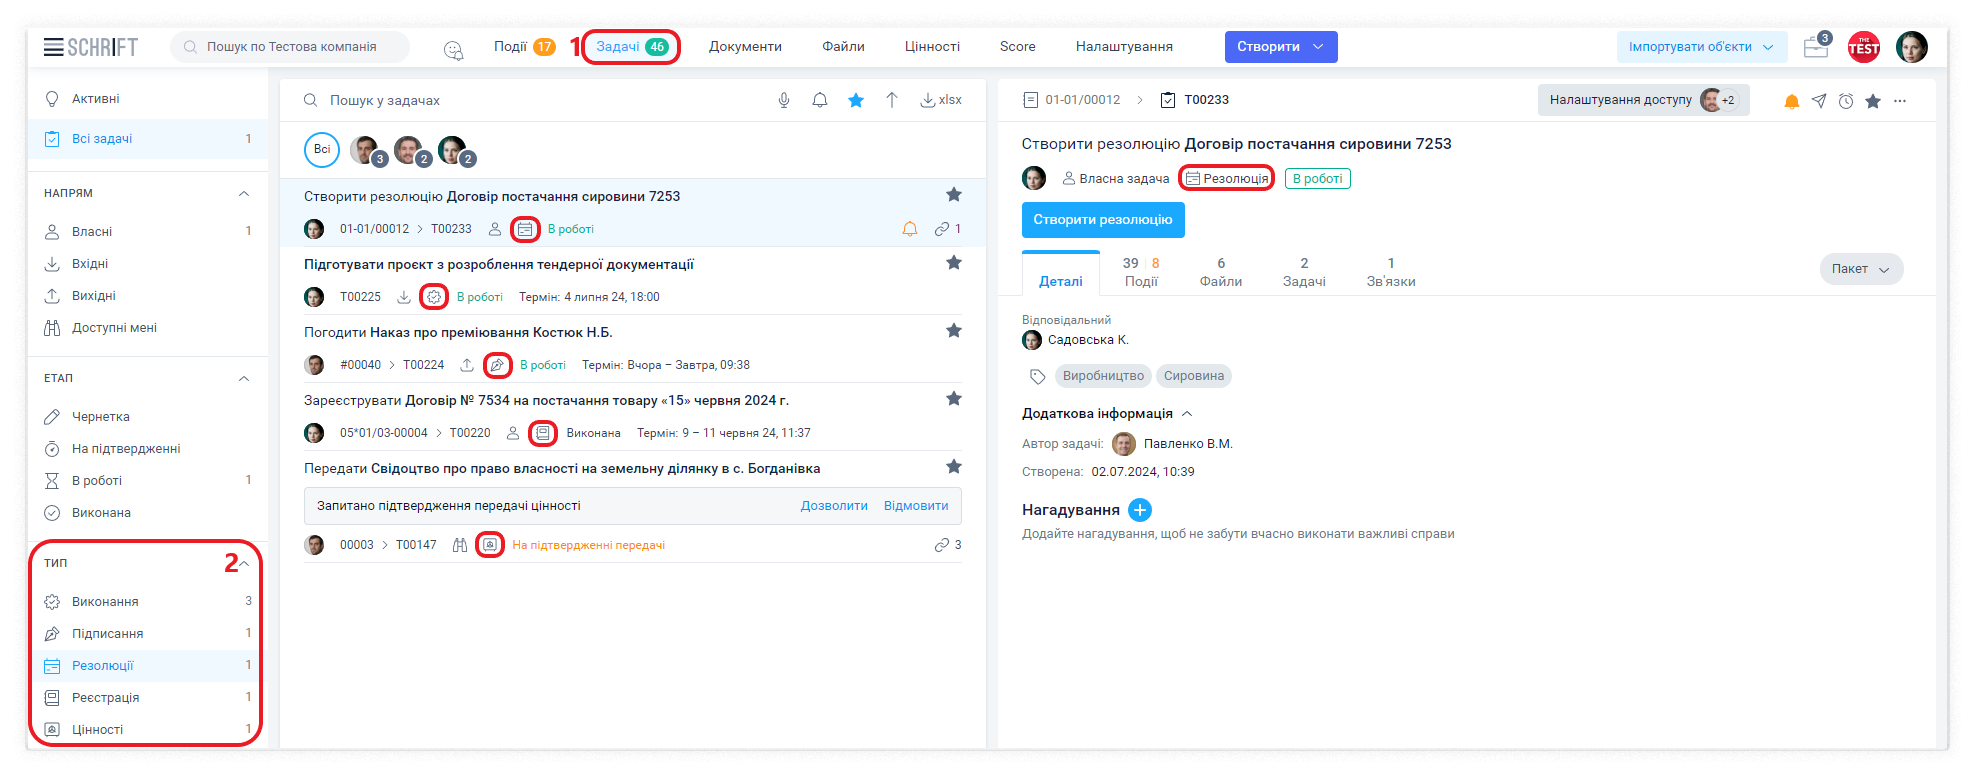Open three-dot more options menu
The height and width of the screenshot is (776, 1975).
1900,101
